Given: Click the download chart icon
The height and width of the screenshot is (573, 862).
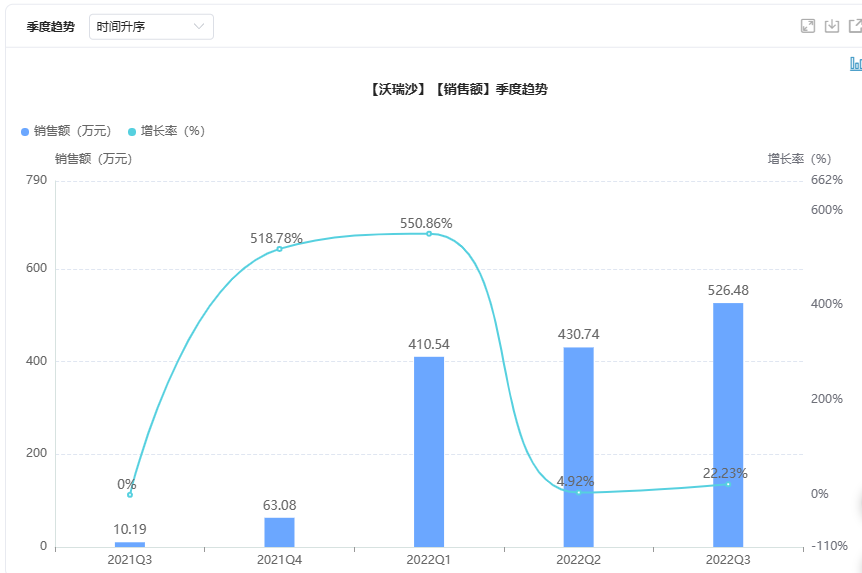Looking at the screenshot, I should (832, 26).
